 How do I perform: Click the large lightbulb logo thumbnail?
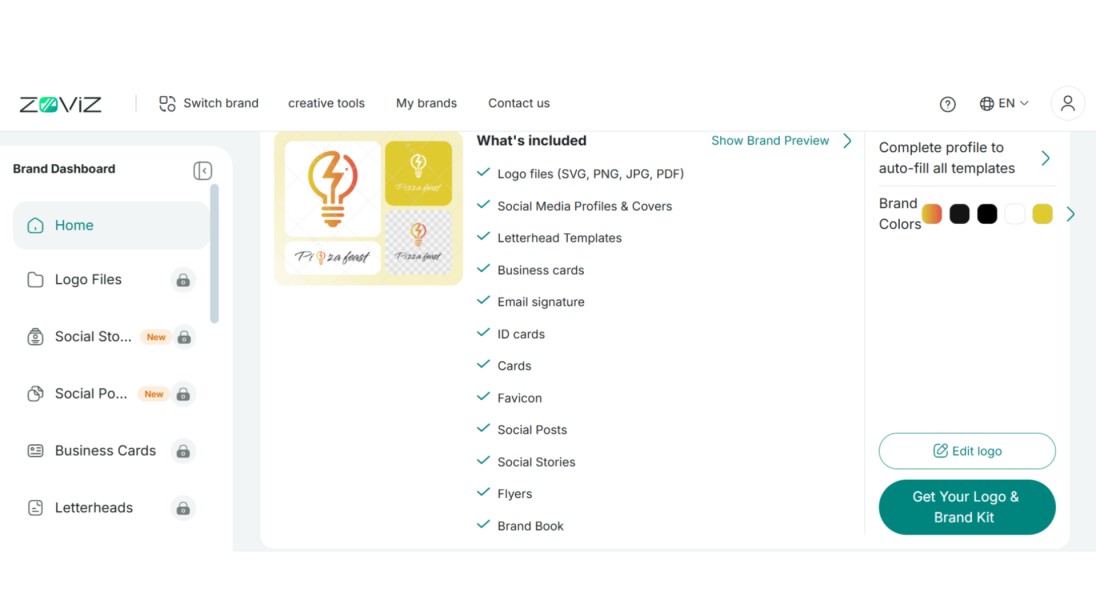pos(333,189)
